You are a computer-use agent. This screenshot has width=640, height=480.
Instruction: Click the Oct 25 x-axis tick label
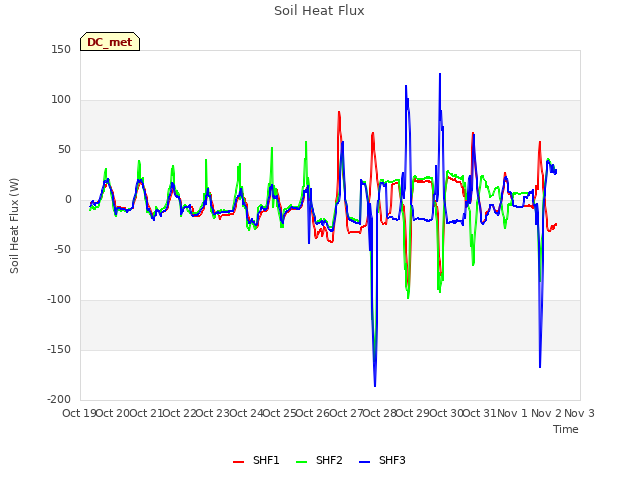279,413
